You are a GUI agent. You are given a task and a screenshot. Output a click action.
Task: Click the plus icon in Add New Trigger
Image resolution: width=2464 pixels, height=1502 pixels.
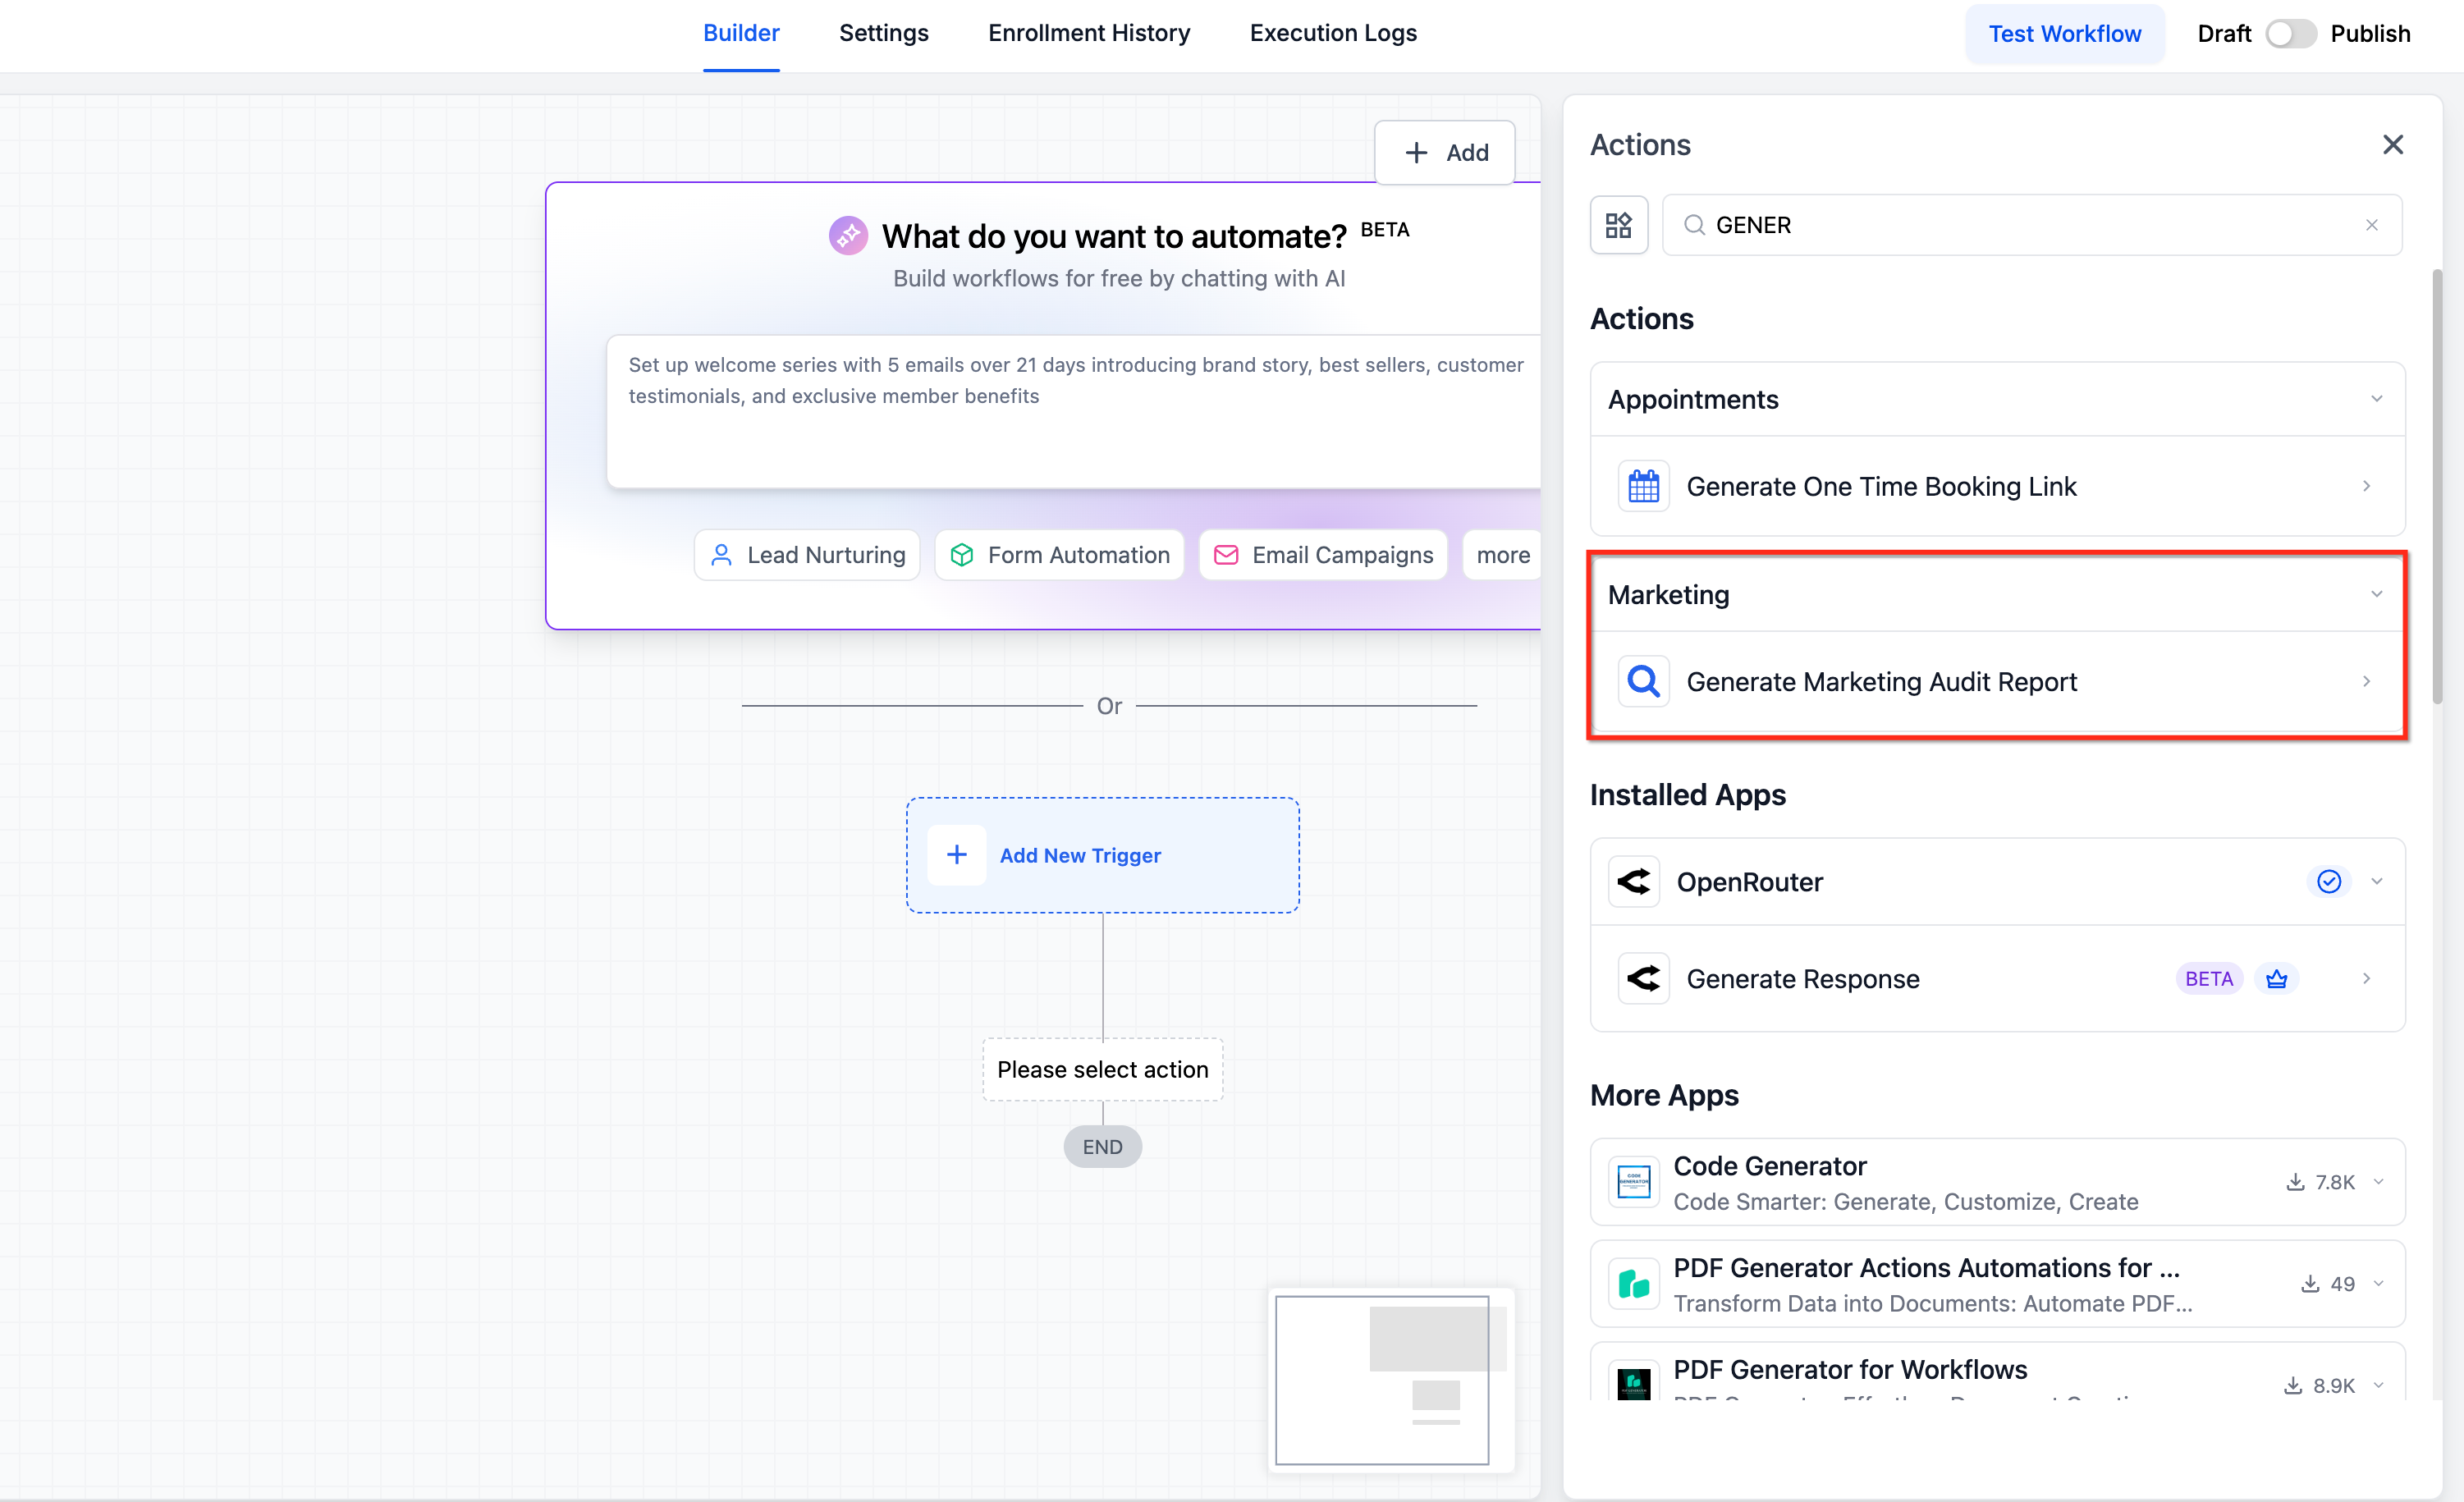click(957, 855)
